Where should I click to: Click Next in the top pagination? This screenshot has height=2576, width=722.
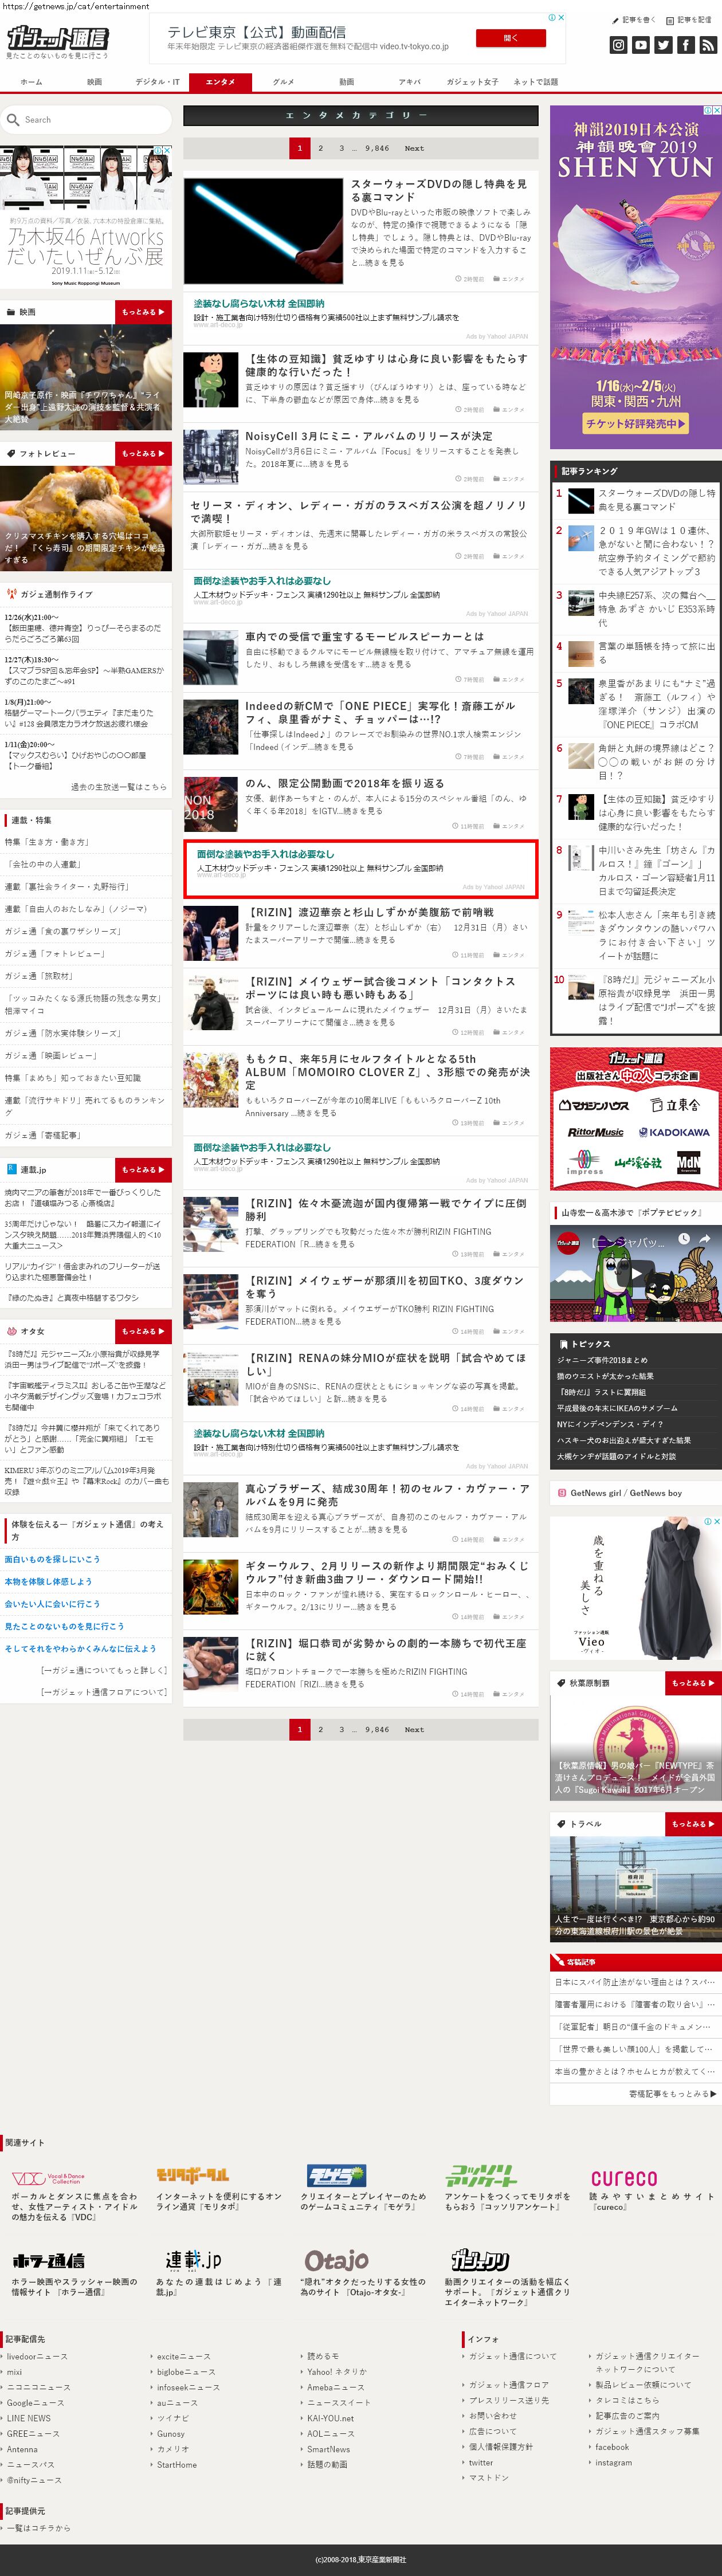pos(414,148)
